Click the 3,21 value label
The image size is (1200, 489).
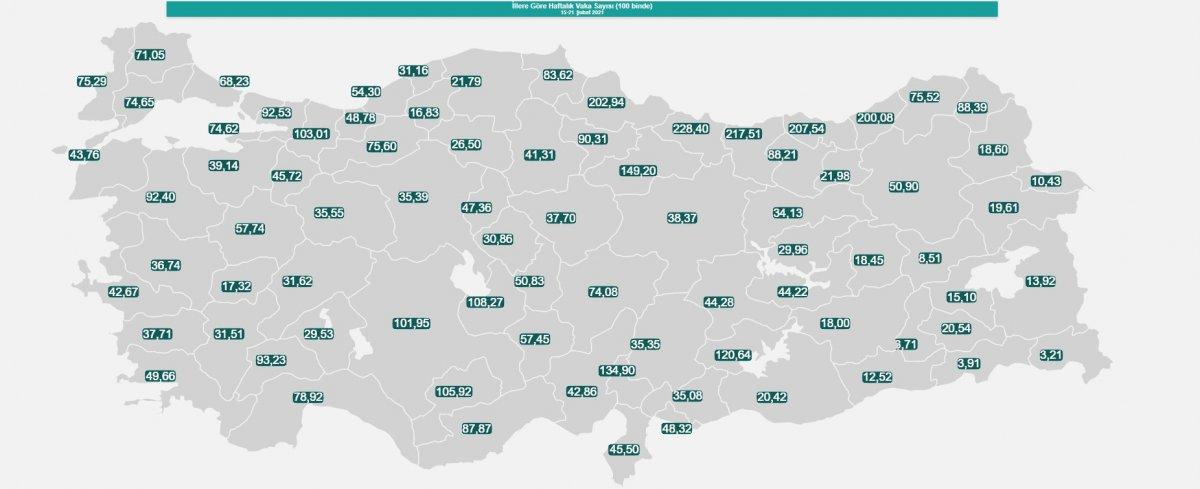tap(1051, 354)
